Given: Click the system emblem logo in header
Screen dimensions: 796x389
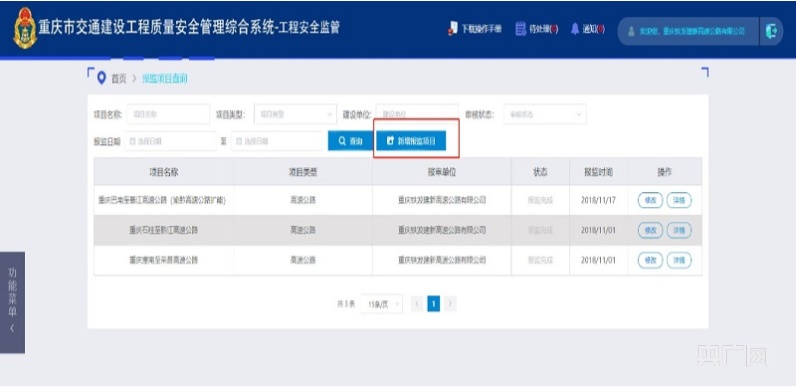Looking at the screenshot, I should pos(25,28).
